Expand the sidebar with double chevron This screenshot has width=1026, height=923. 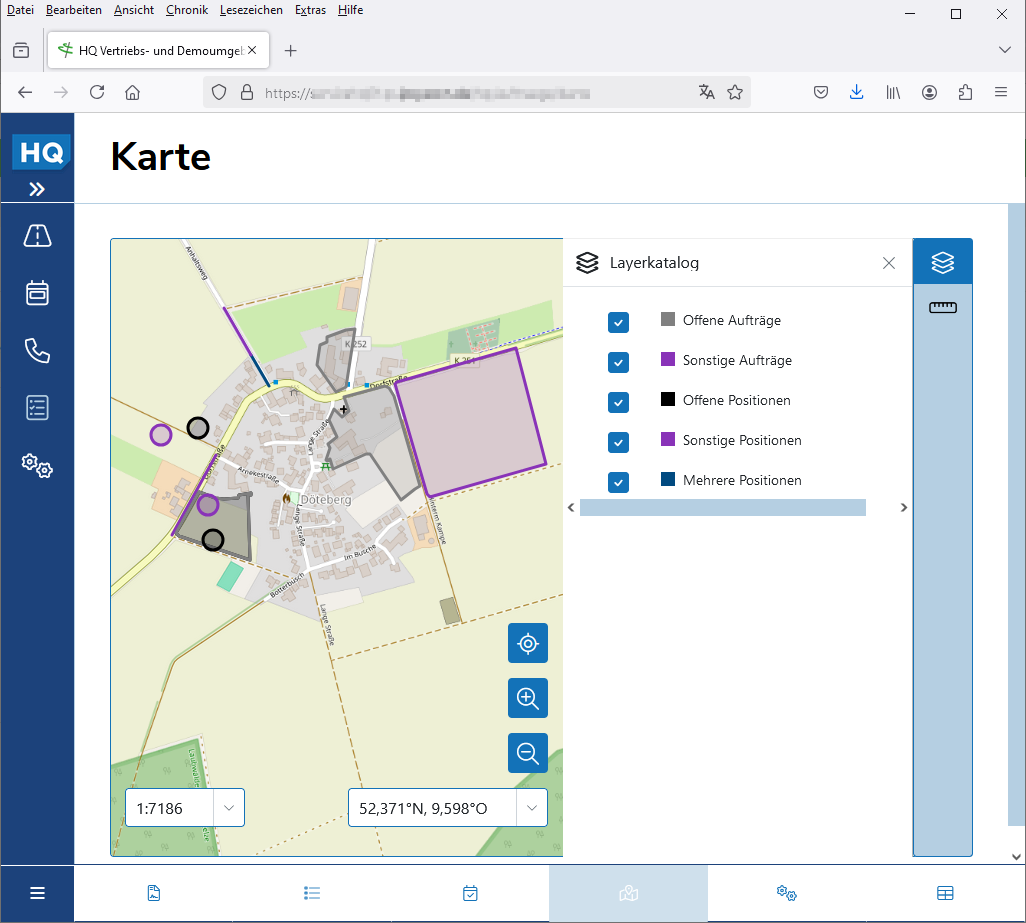click(37, 189)
